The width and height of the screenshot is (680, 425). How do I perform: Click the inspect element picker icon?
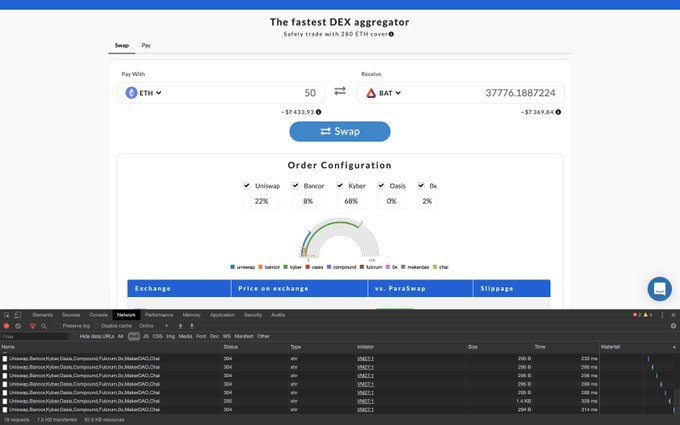pos(7,315)
